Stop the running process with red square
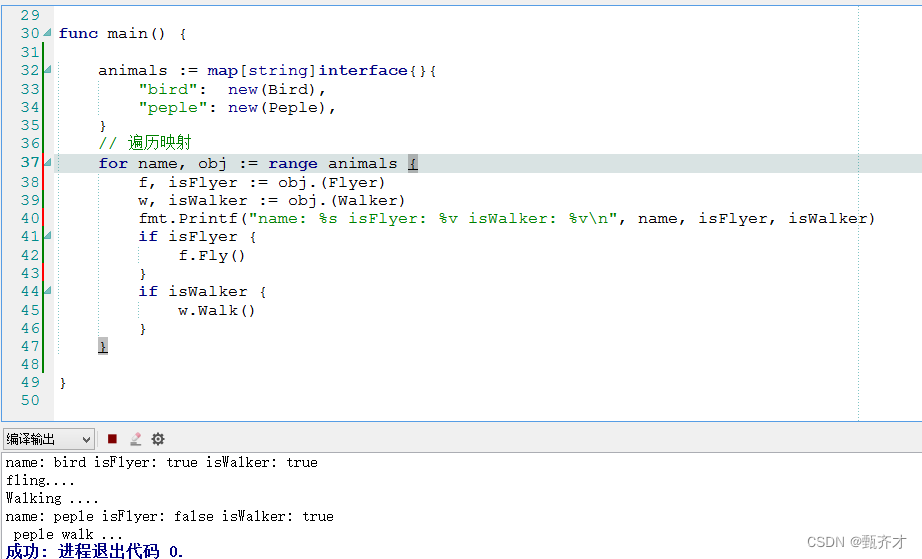 112,439
